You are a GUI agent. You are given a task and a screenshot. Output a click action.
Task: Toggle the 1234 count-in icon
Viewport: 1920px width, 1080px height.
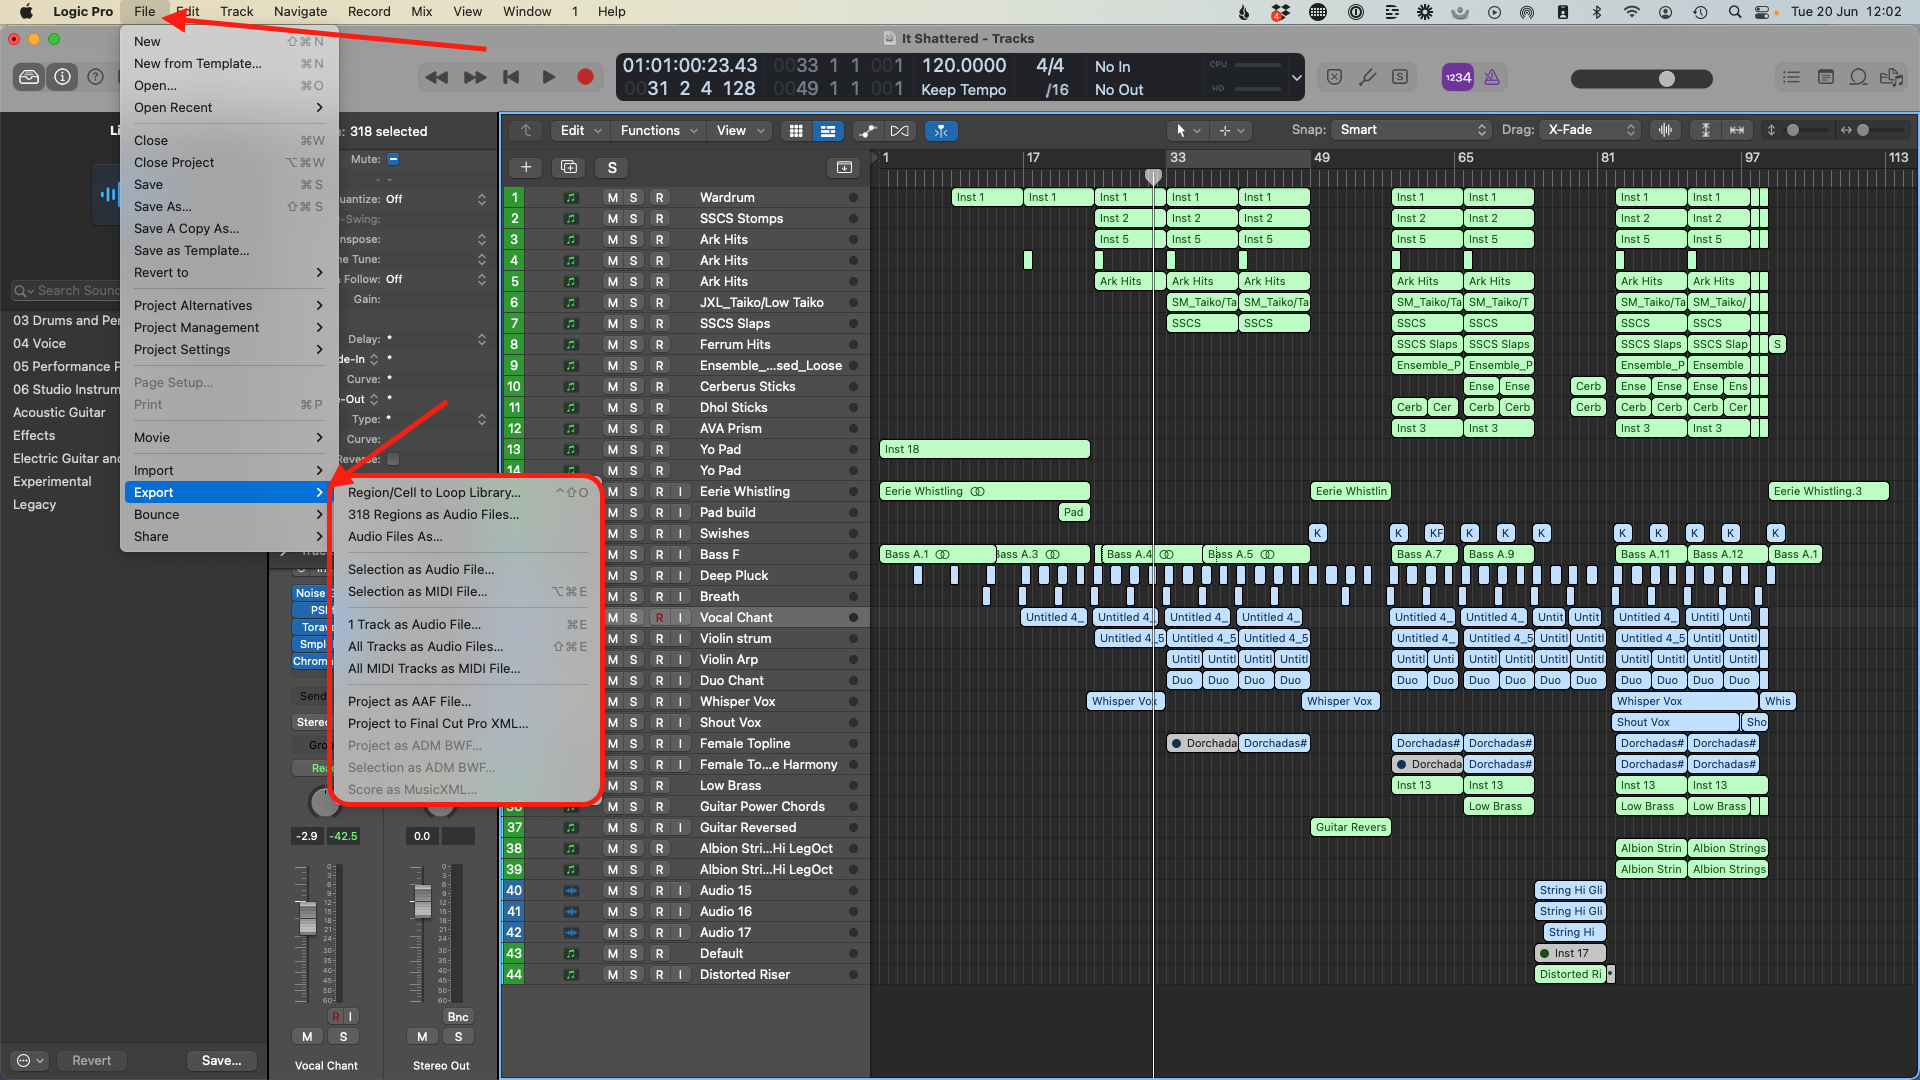pyautogui.click(x=1457, y=77)
